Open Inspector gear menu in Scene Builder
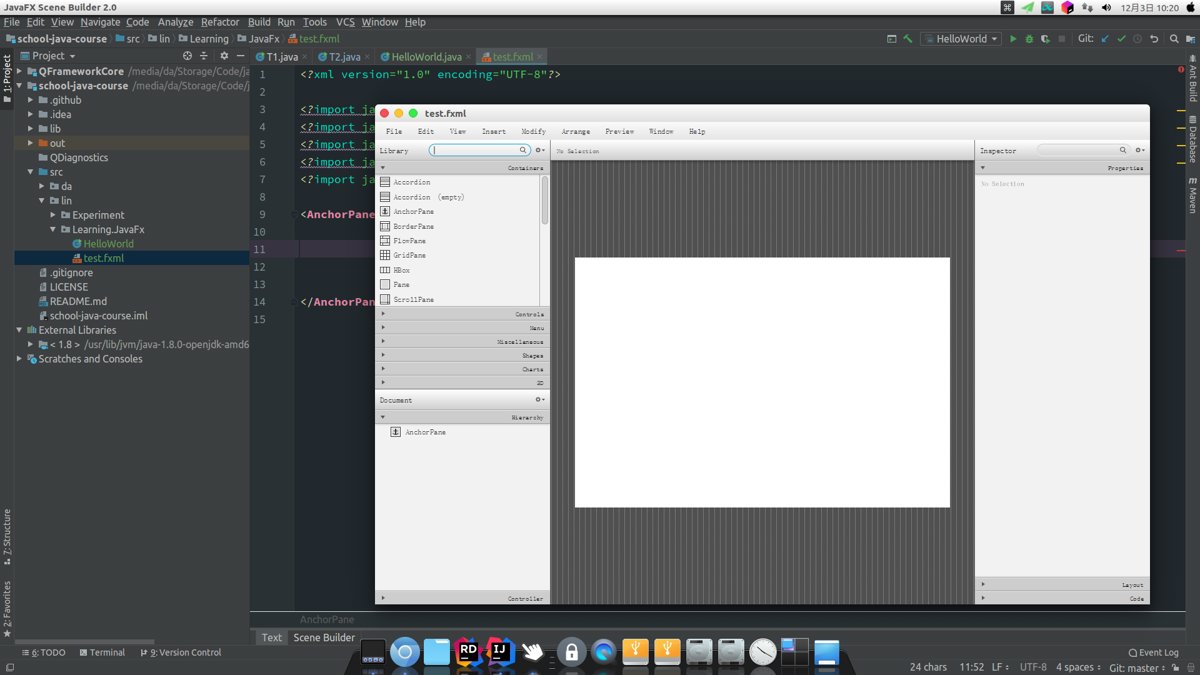The image size is (1200, 675). (x=1140, y=150)
